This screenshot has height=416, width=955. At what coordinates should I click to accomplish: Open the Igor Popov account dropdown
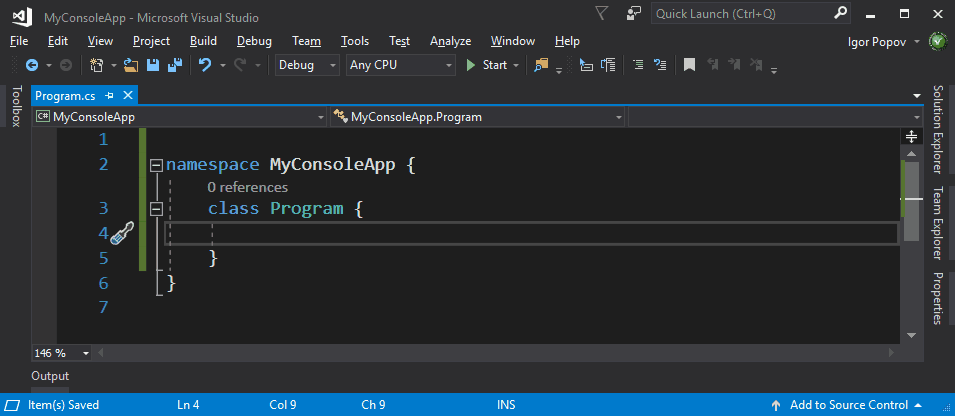[x=918, y=42]
